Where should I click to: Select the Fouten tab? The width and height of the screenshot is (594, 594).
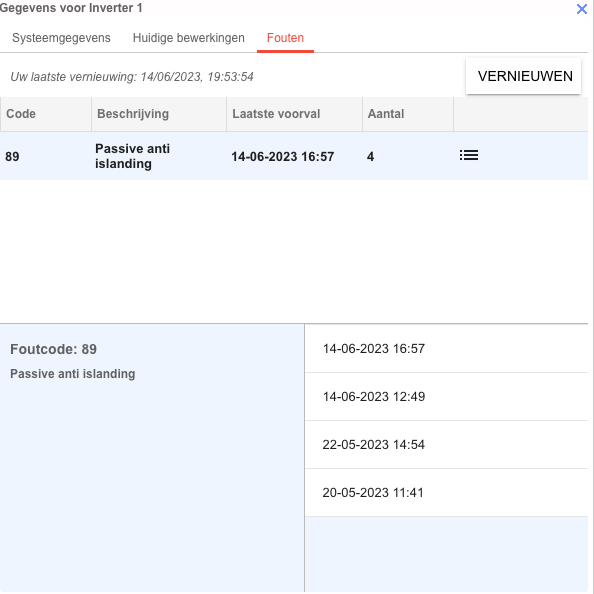285,38
